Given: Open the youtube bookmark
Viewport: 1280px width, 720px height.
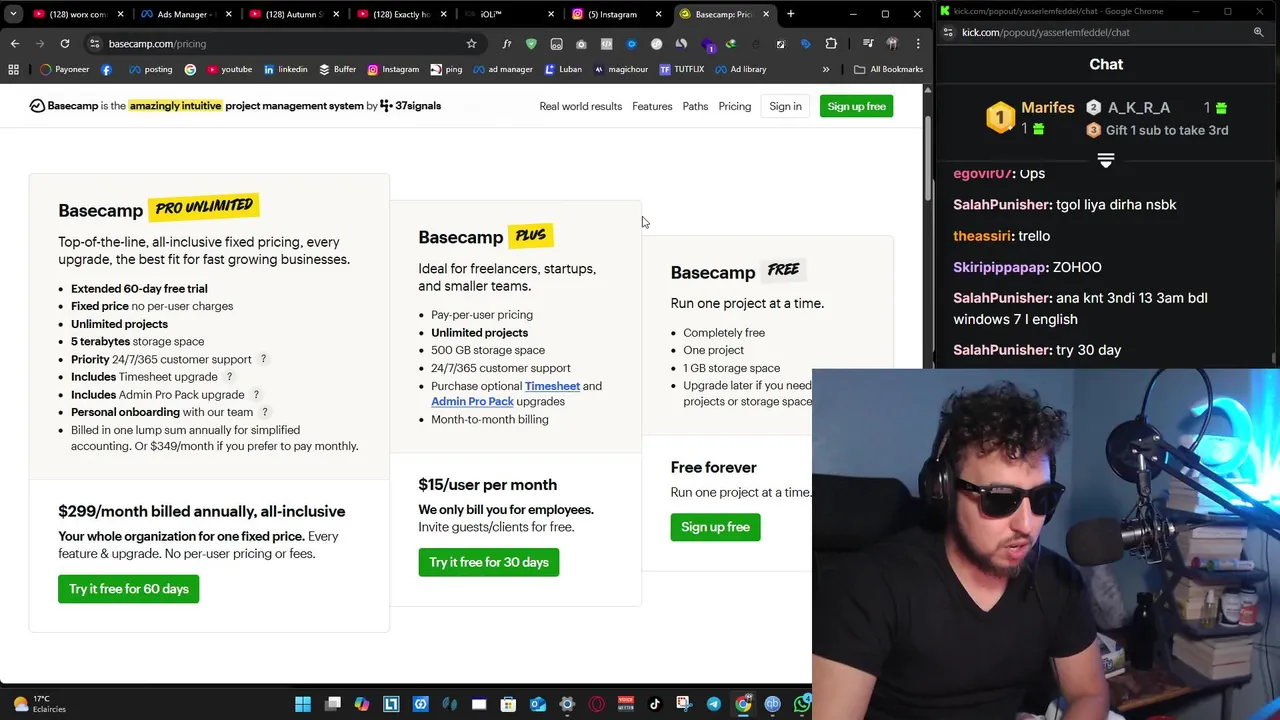Looking at the screenshot, I should pos(229,69).
